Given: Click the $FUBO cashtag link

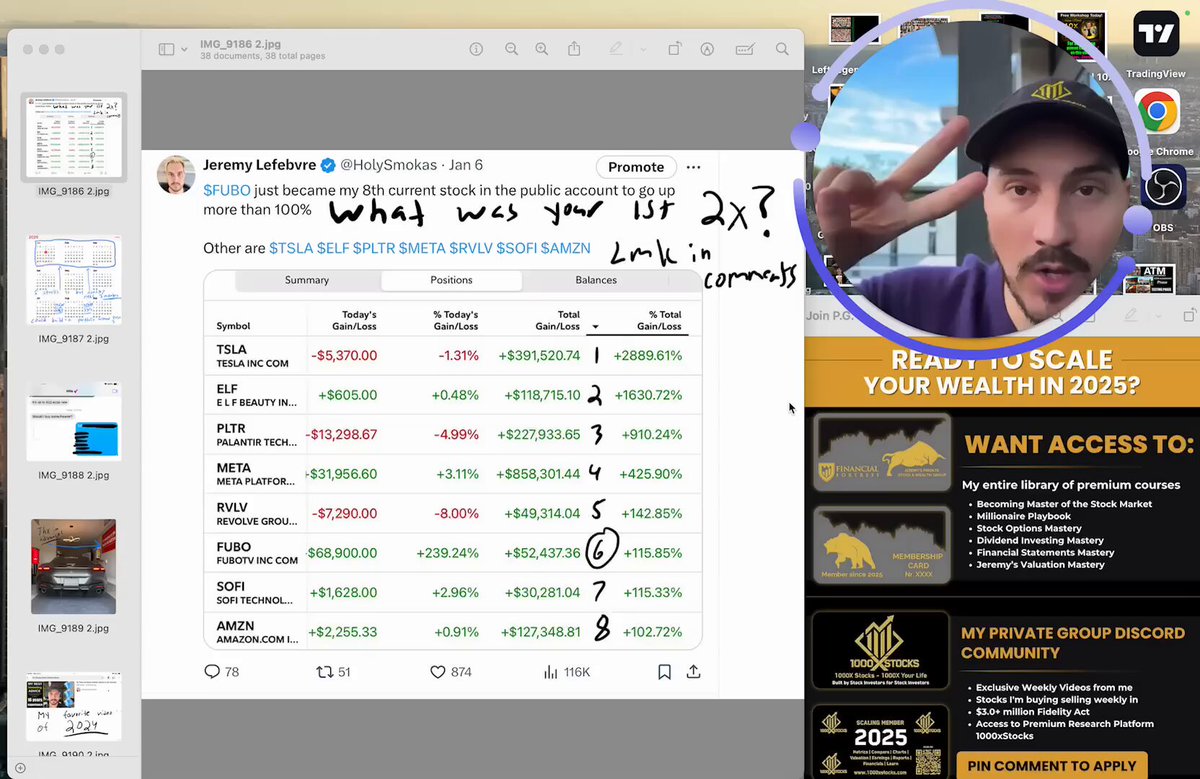Looking at the screenshot, I should pyautogui.click(x=226, y=190).
